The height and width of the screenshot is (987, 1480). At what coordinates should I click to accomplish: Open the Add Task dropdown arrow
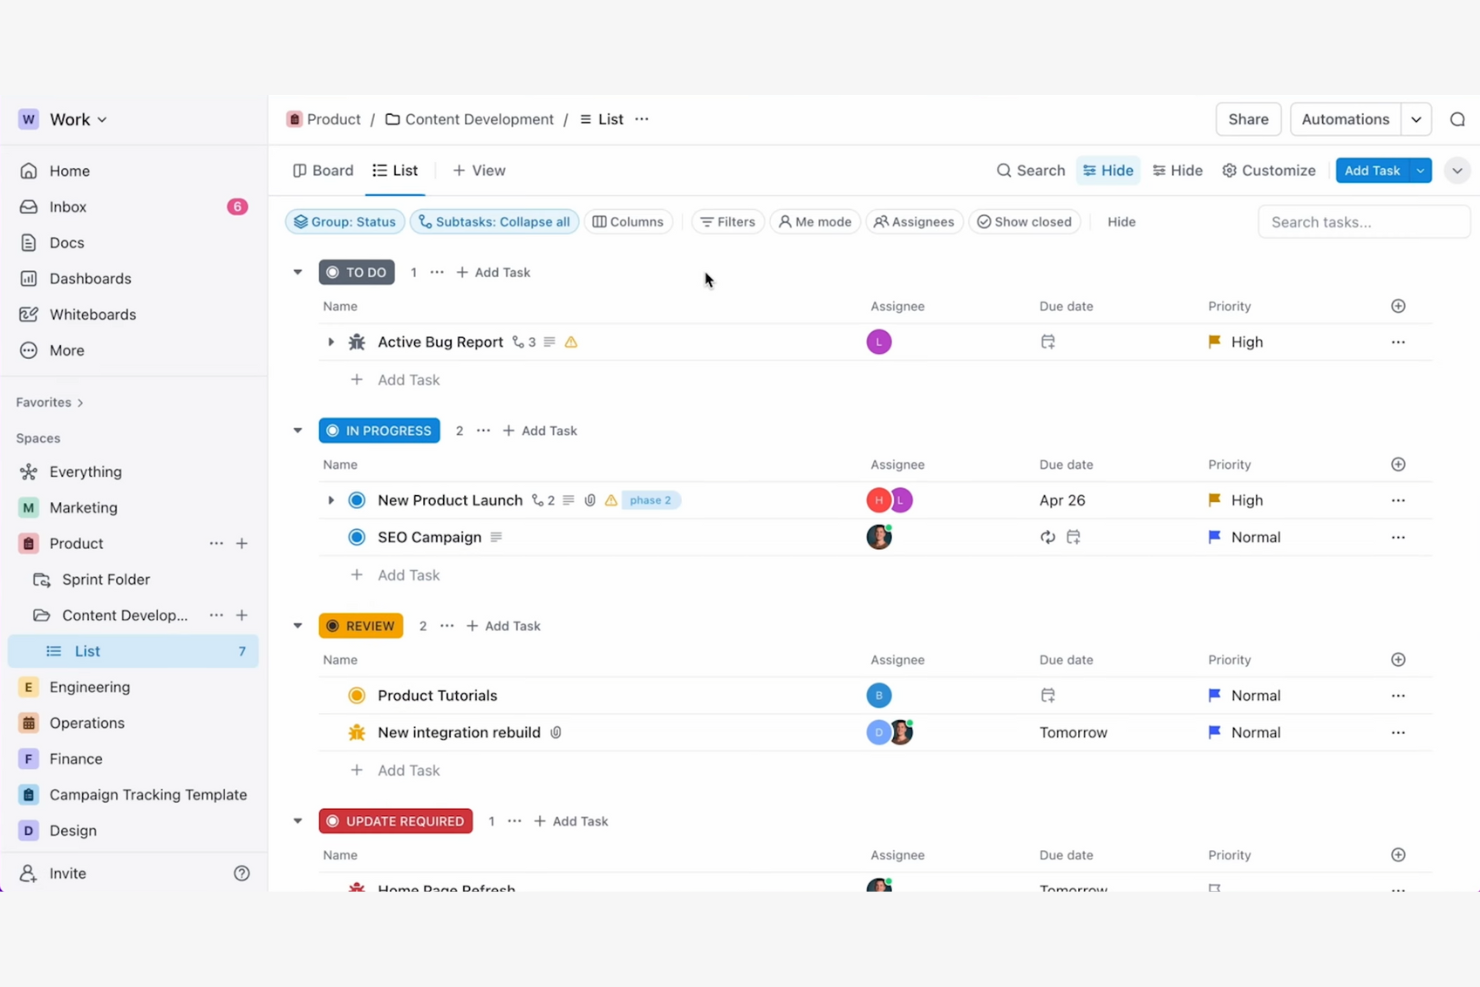(1419, 170)
